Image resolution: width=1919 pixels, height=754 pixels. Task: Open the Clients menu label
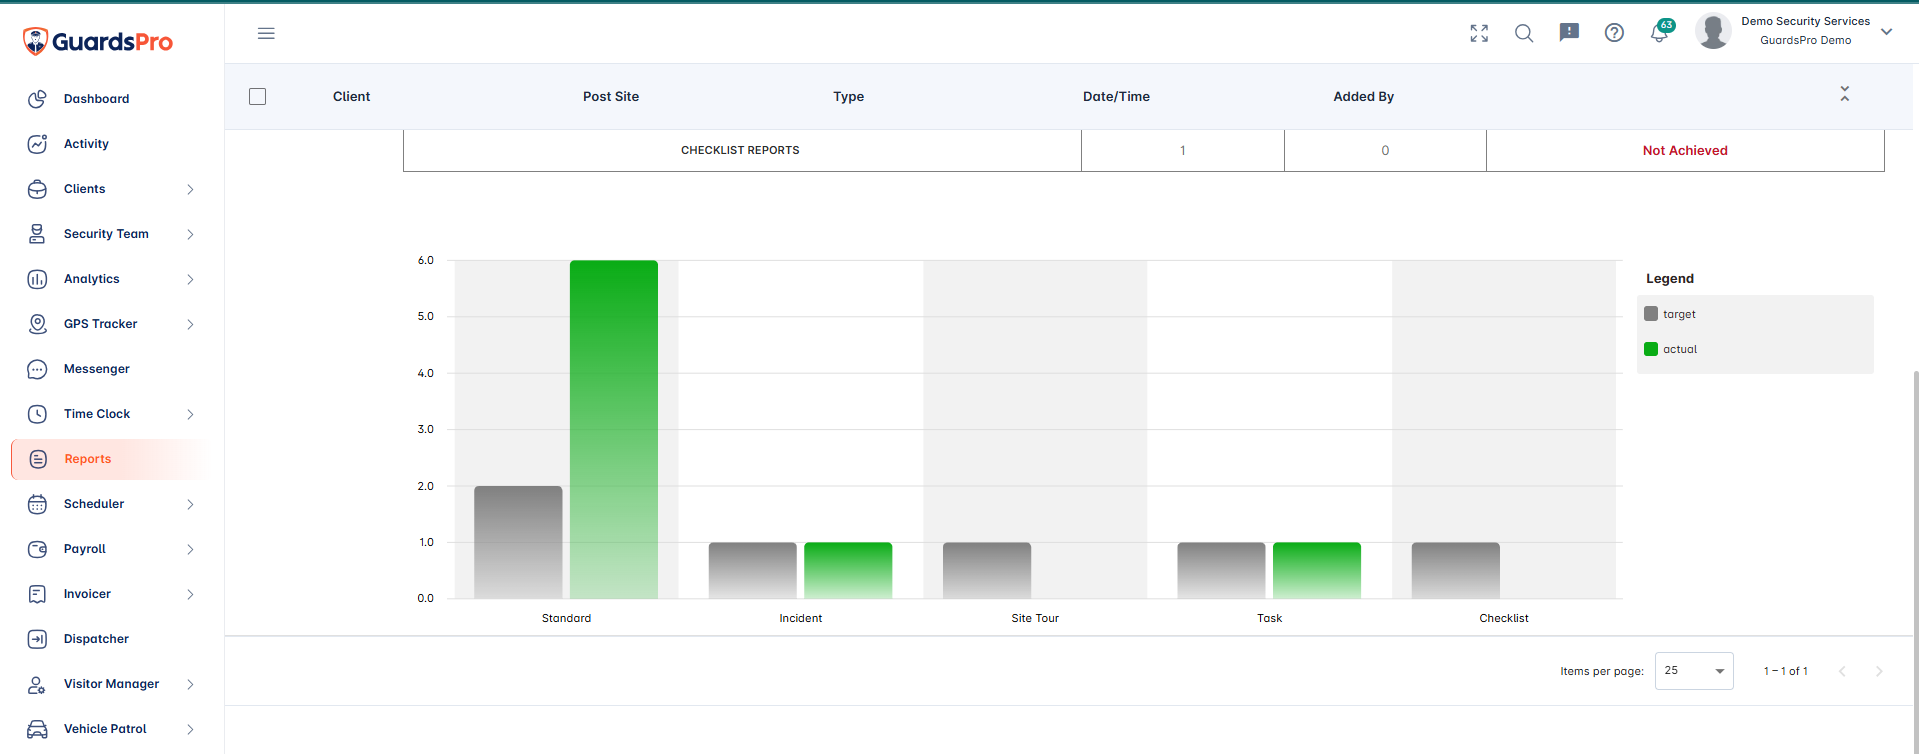(x=84, y=189)
